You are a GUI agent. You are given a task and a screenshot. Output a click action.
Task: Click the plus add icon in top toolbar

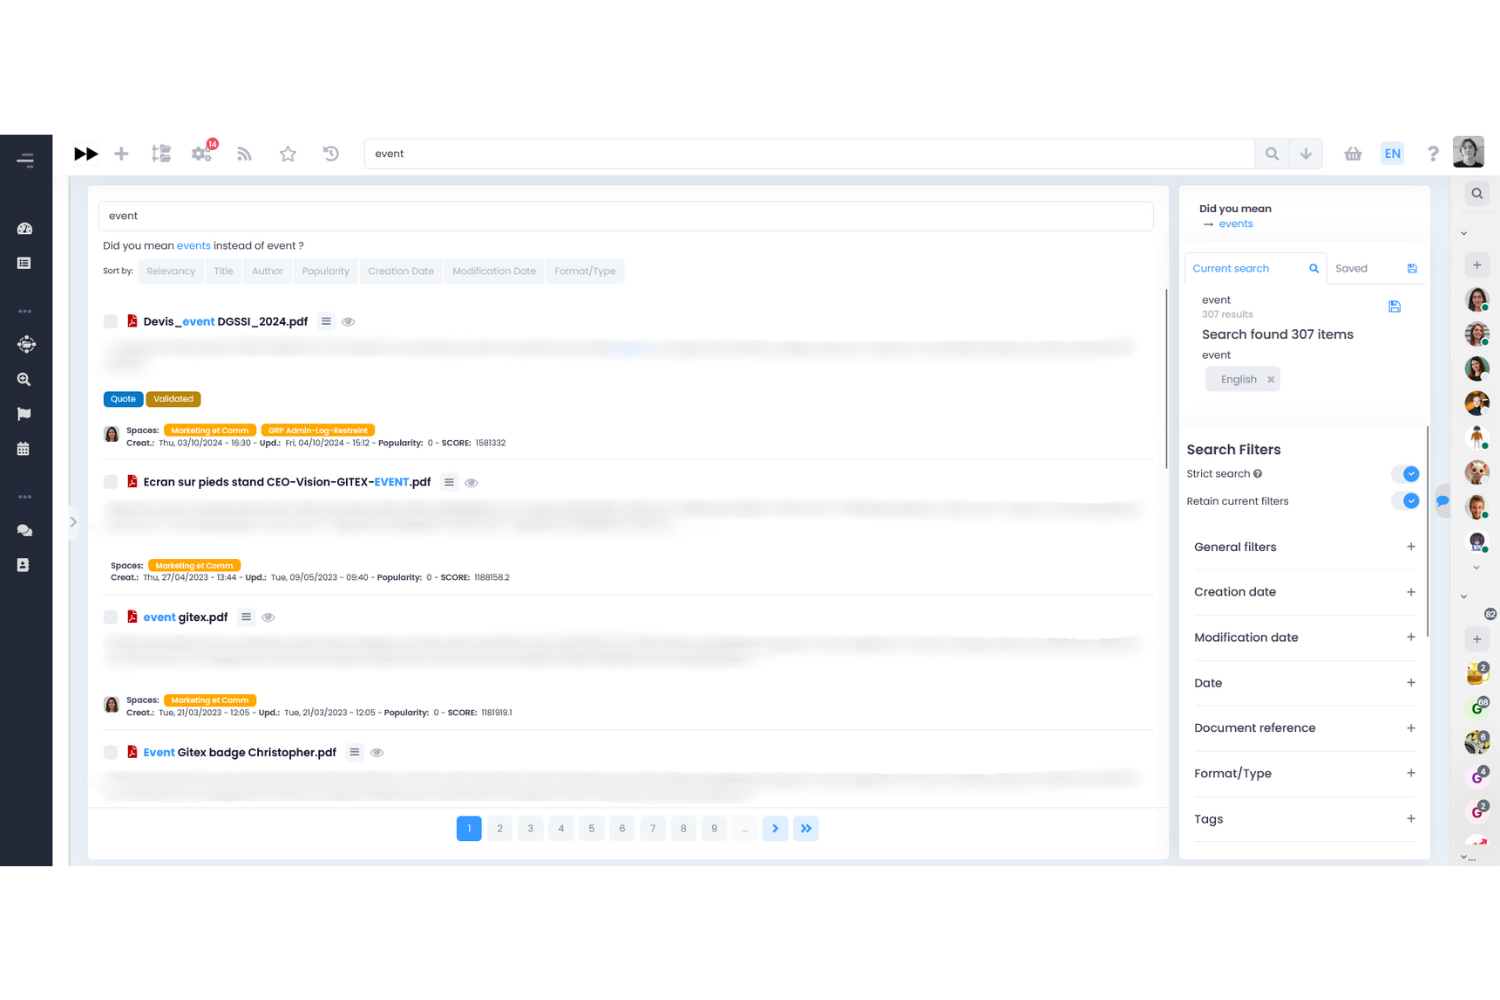tap(121, 154)
